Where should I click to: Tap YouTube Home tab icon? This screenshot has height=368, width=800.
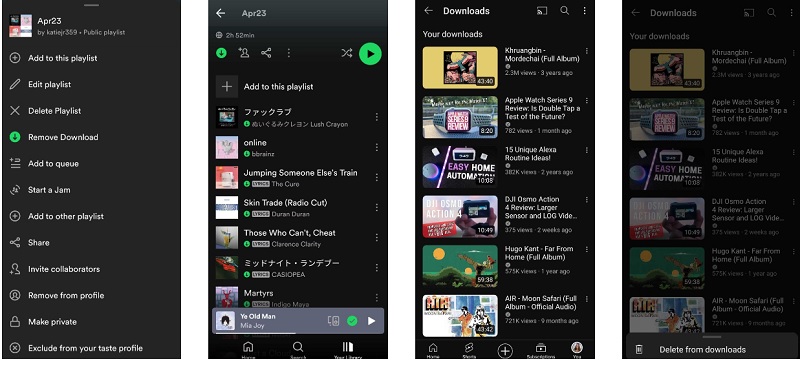(433, 349)
